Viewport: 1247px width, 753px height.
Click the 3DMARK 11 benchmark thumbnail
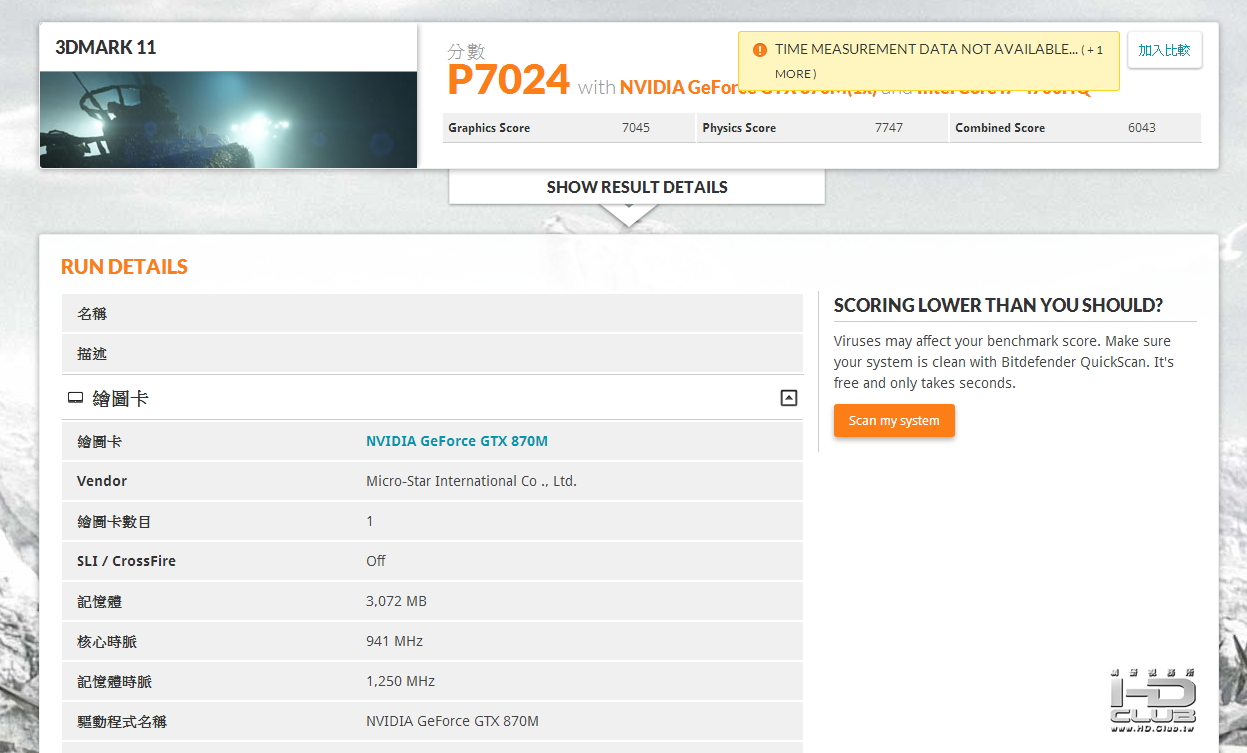point(228,119)
